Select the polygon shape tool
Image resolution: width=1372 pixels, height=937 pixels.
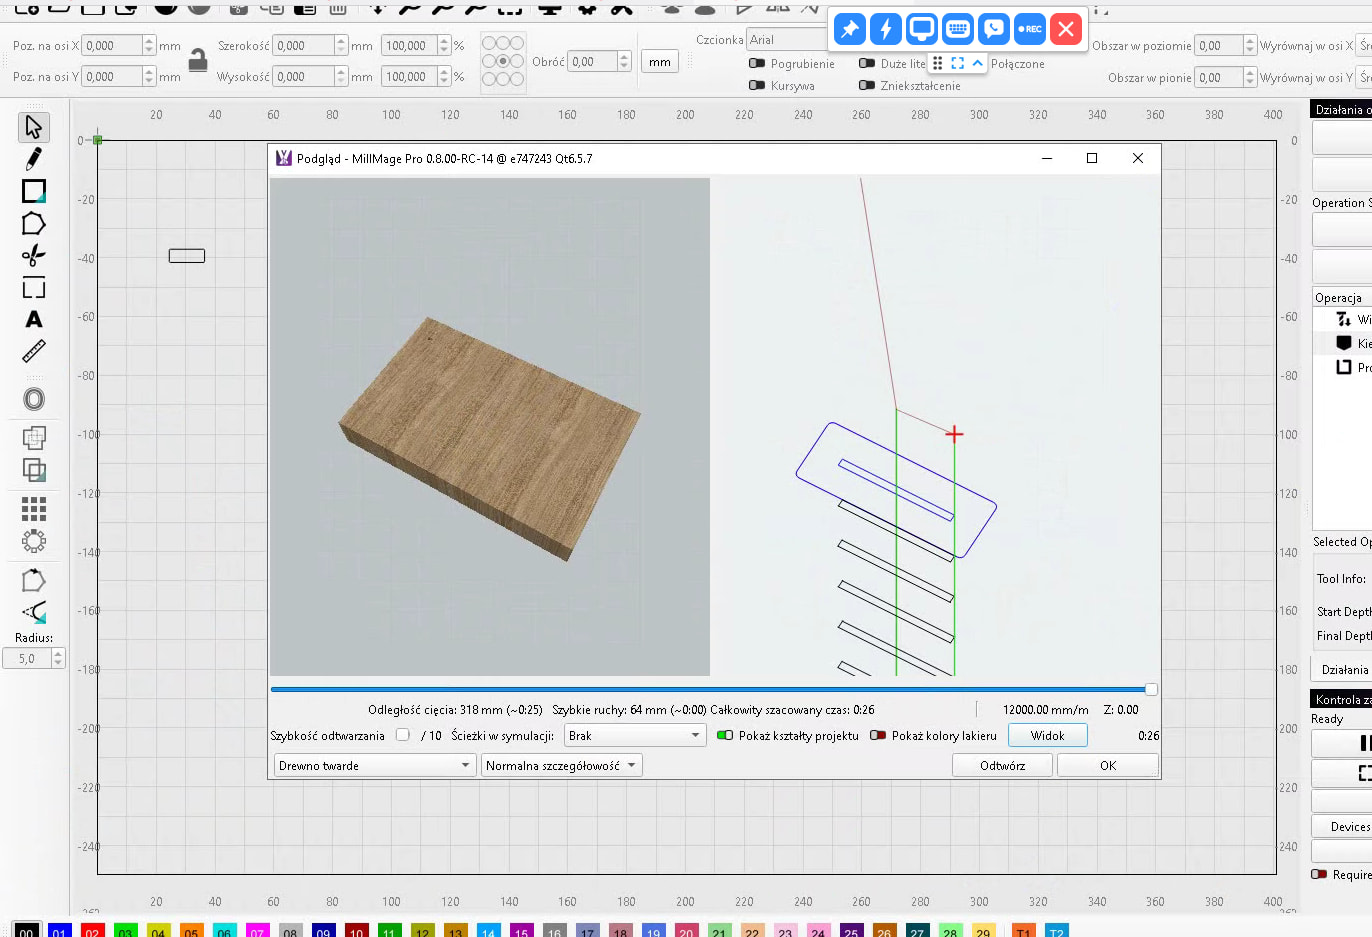pos(33,224)
